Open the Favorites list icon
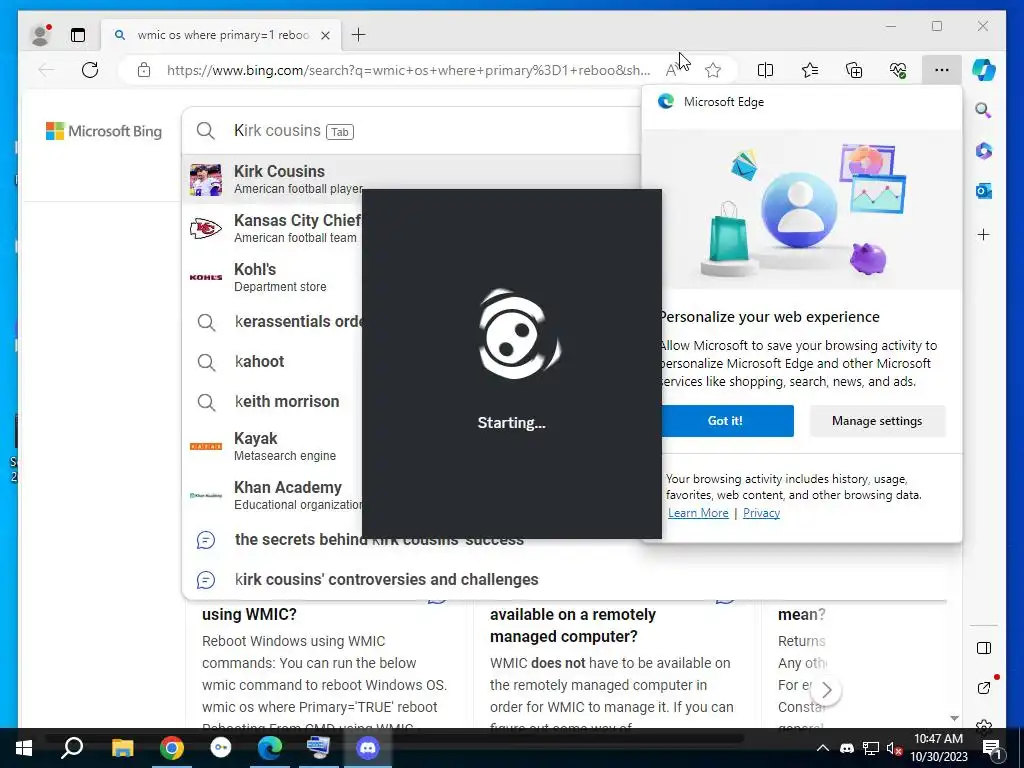This screenshot has width=1024, height=768. tap(810, 70)
